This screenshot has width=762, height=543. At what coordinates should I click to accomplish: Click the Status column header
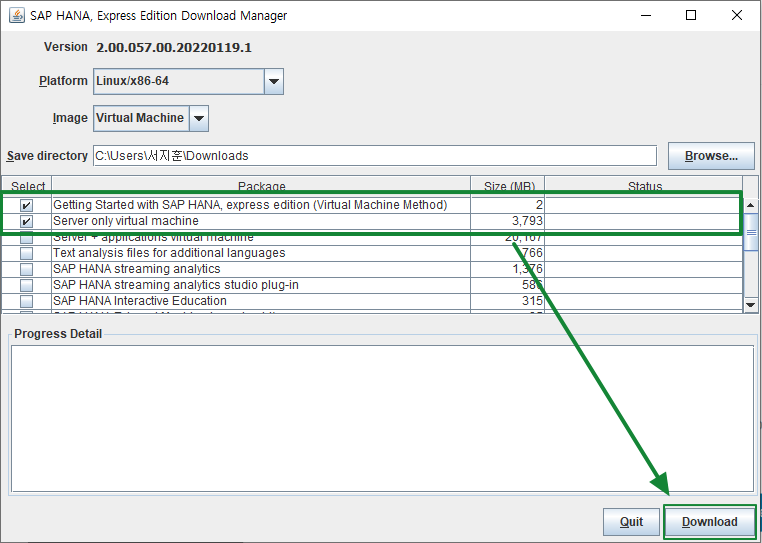coord(644,186)
